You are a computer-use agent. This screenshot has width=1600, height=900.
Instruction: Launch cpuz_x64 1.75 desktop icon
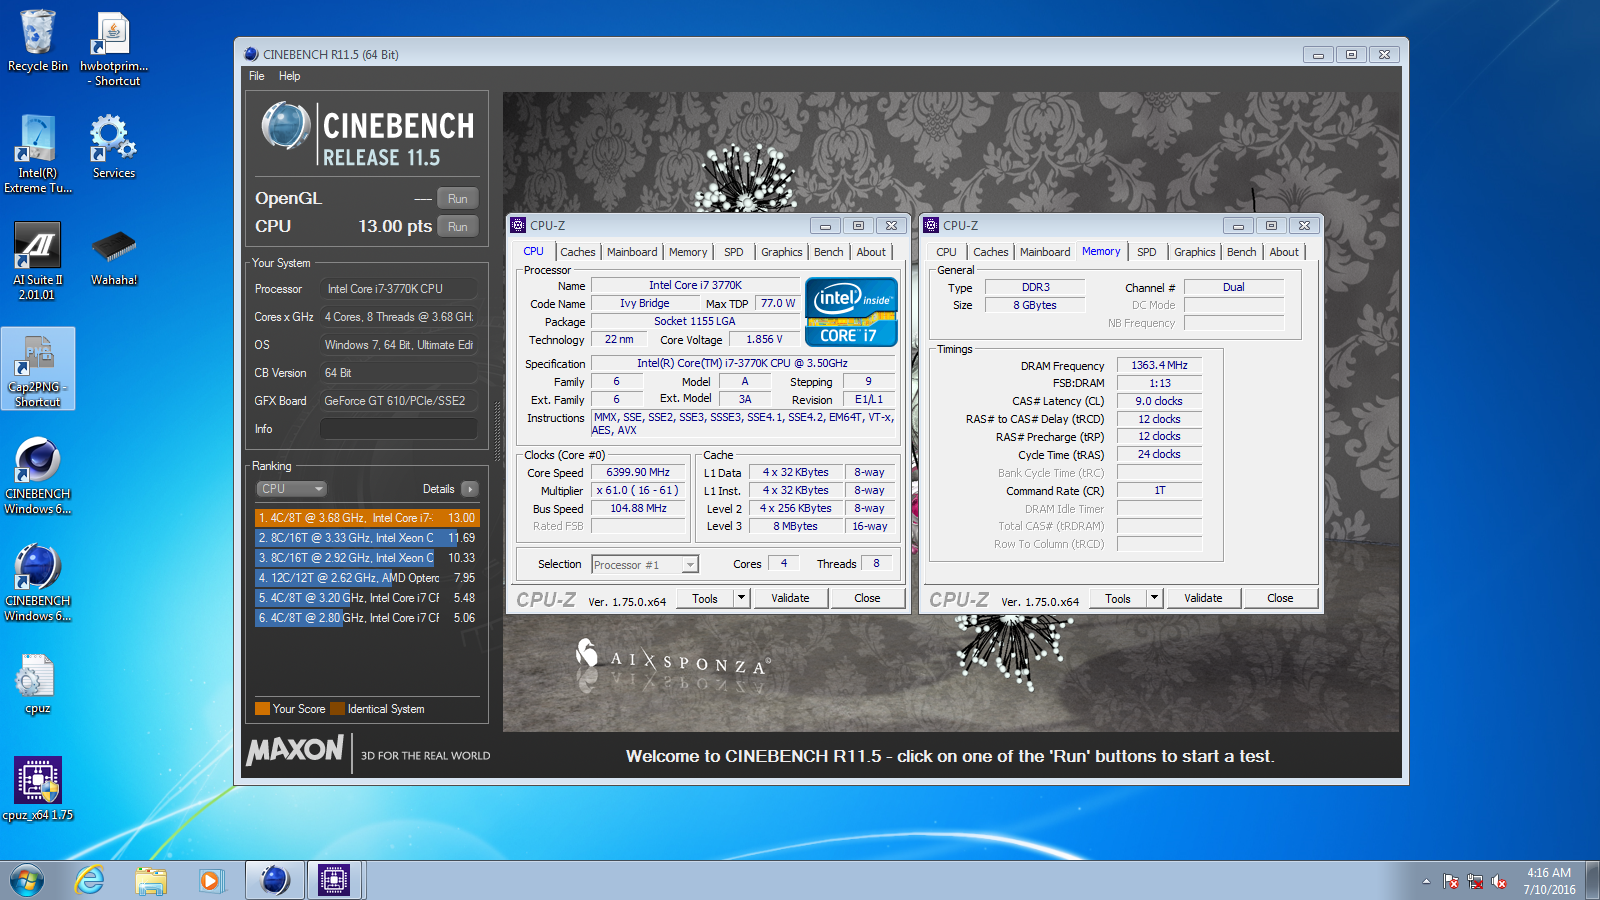tap(38, 789)
